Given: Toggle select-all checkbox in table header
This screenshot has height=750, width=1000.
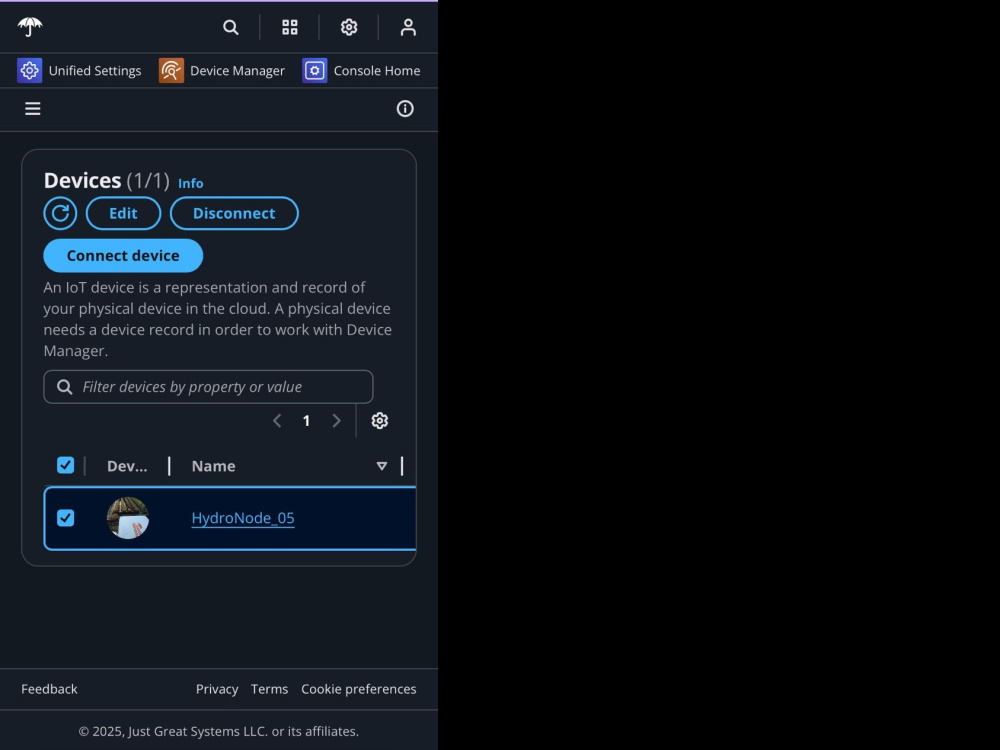Looking at the screenshot, I should coord(66,466).
